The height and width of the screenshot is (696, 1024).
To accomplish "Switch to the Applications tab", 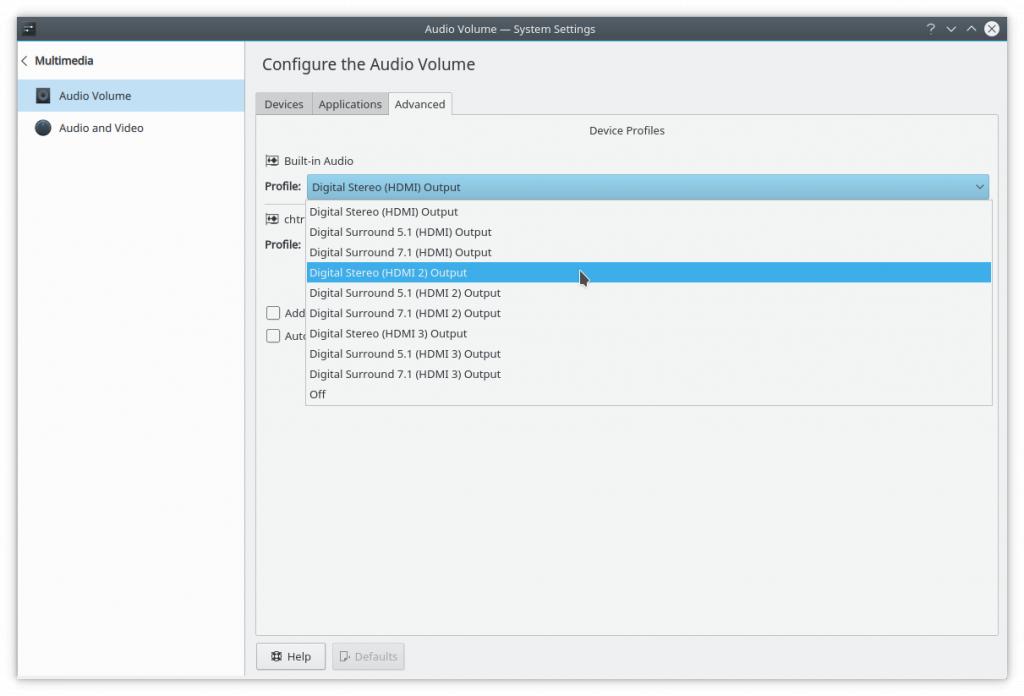I will [350, 104].
